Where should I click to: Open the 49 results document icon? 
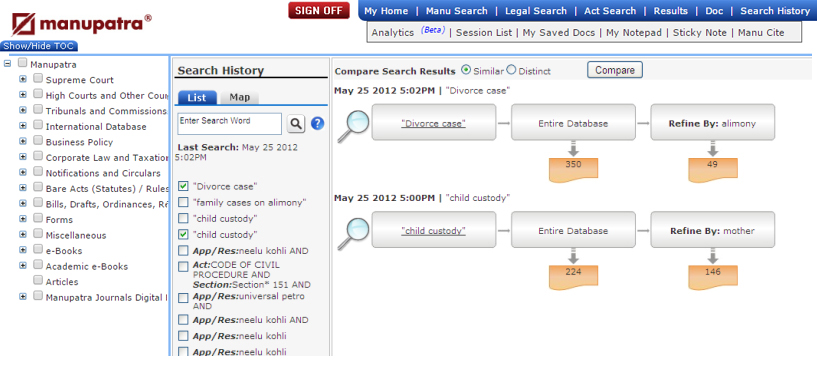[713, 169]
